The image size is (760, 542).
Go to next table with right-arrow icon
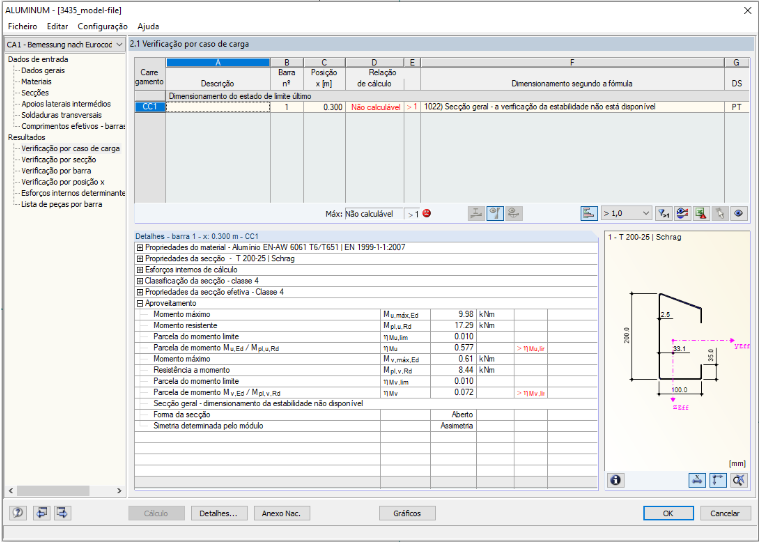(x=63, y=512)
